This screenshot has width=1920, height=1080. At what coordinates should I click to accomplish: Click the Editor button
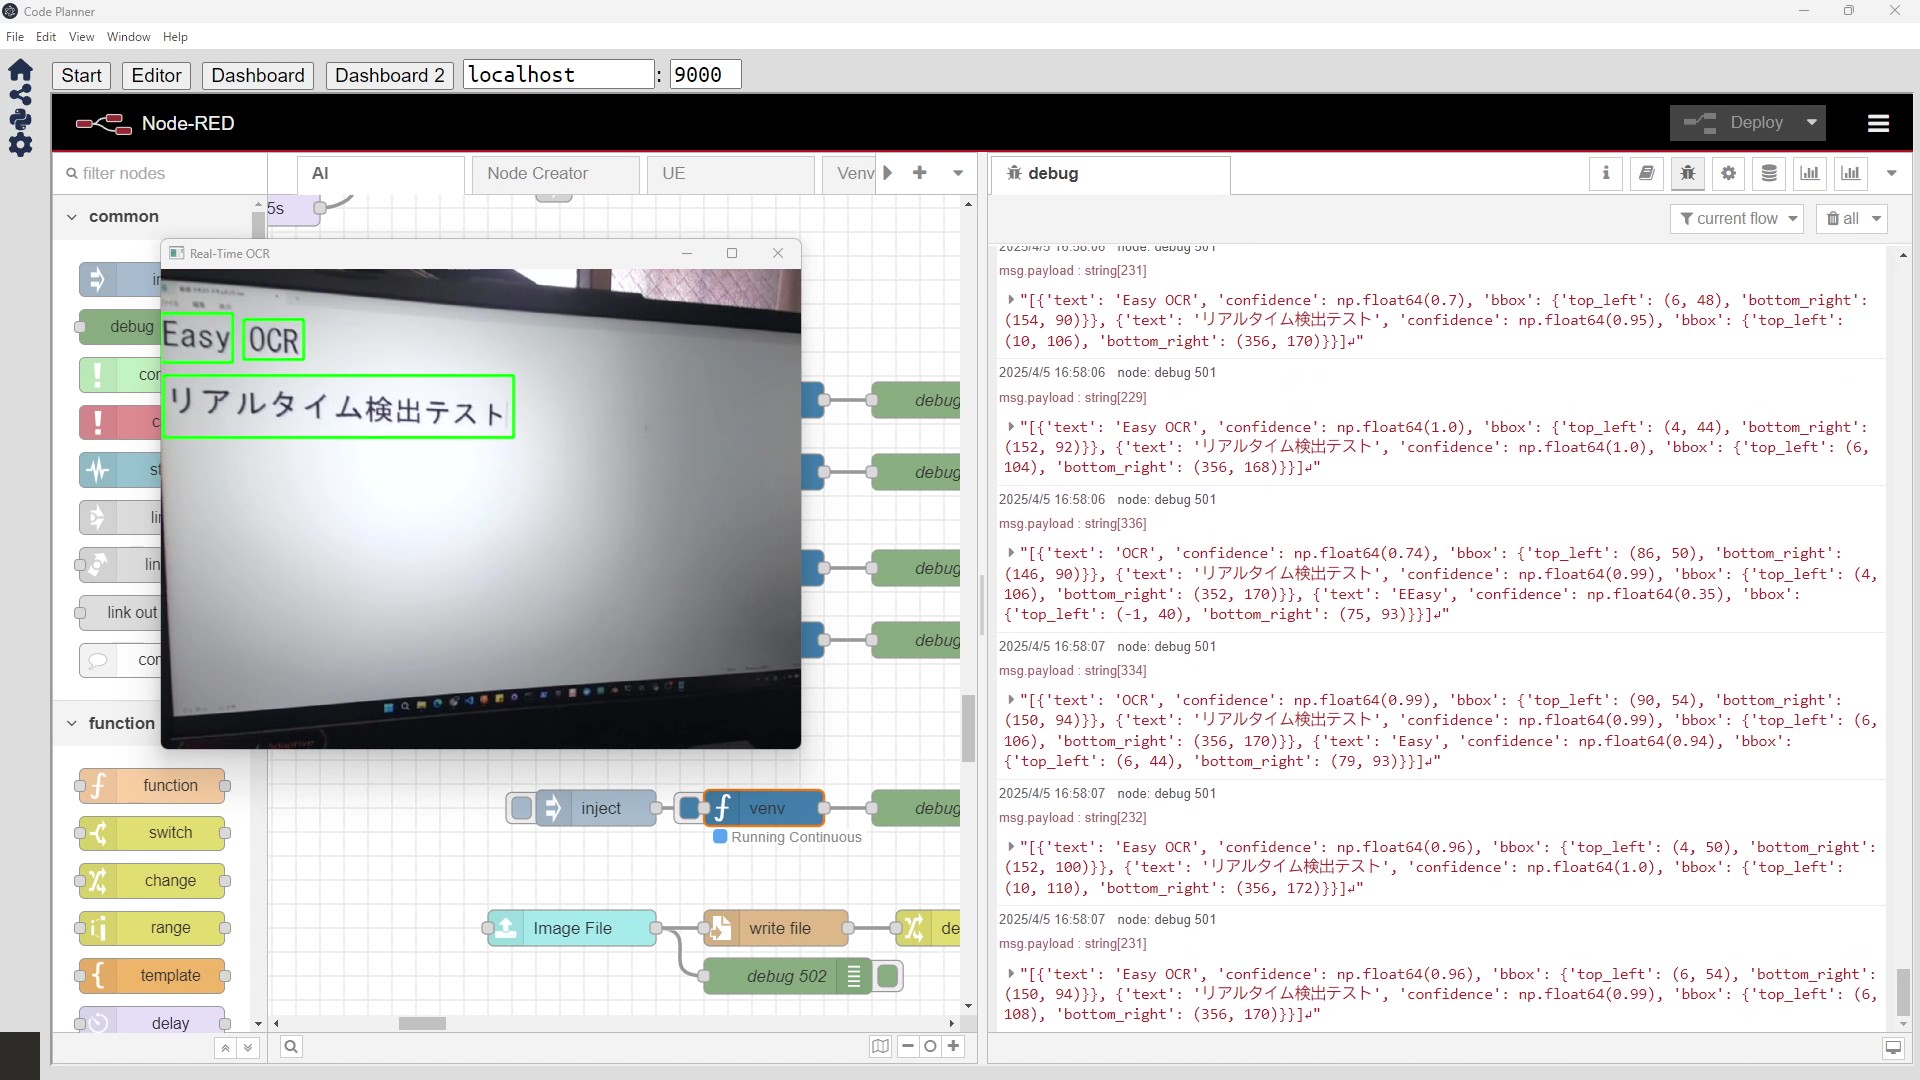click(156, 75)
